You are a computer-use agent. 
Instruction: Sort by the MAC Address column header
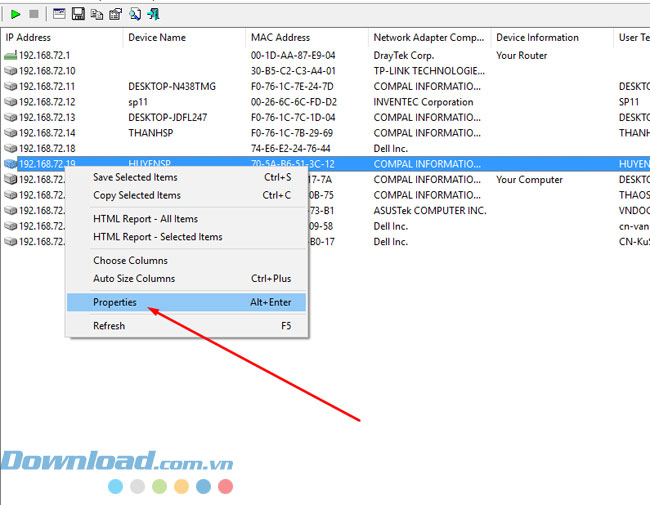click(307, 38)
